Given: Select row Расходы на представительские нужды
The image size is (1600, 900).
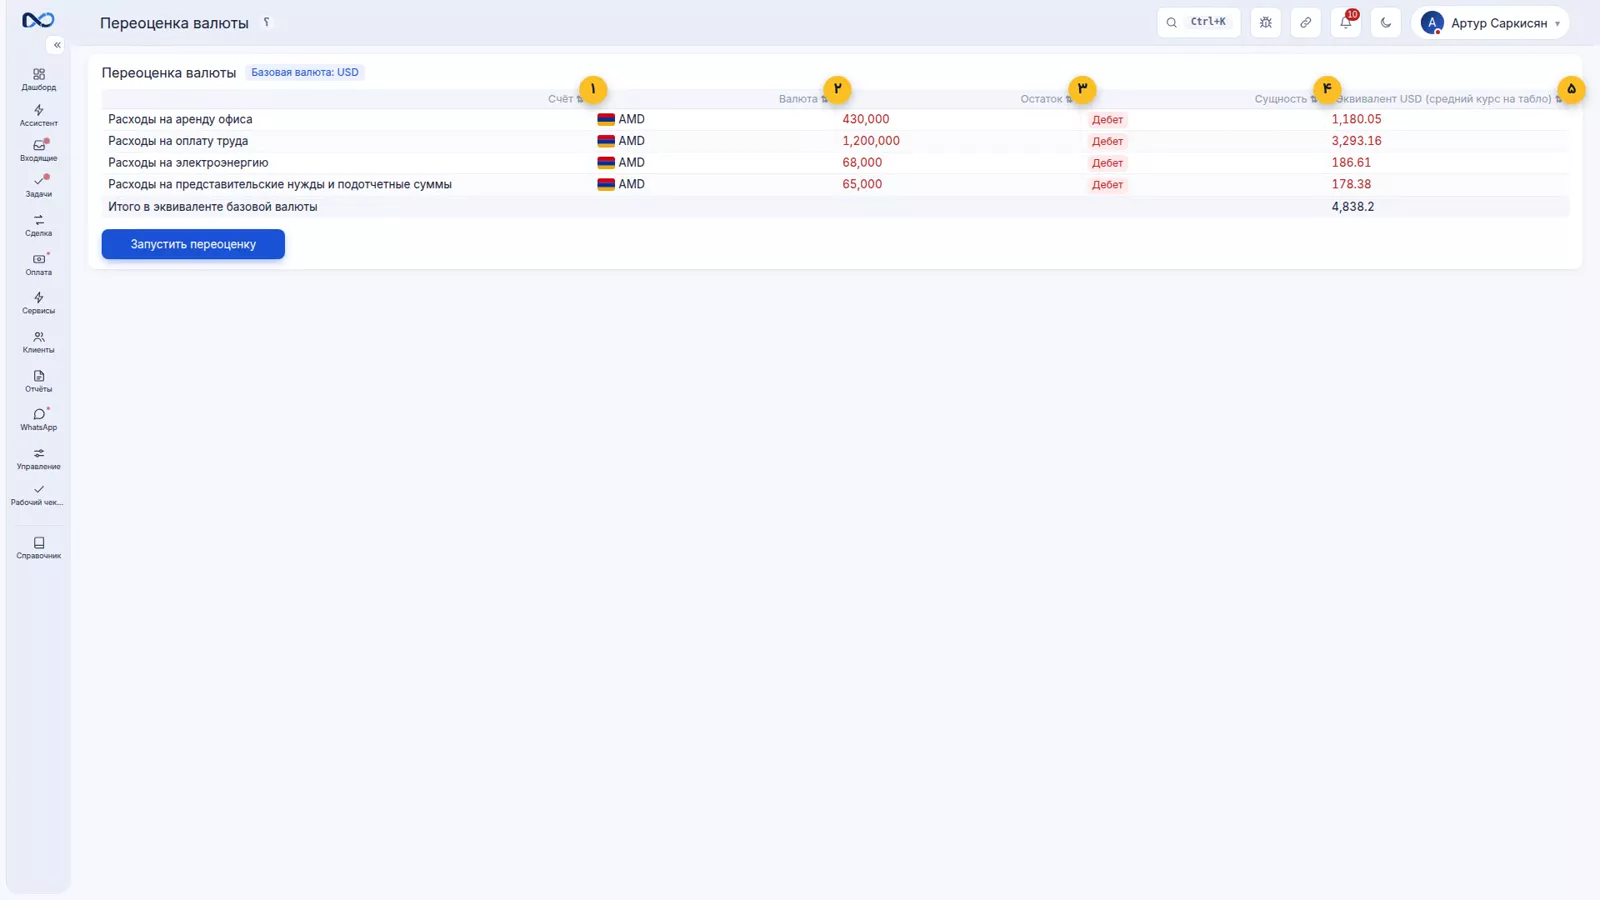Looking at the screenshot, I should click(835, 184).
